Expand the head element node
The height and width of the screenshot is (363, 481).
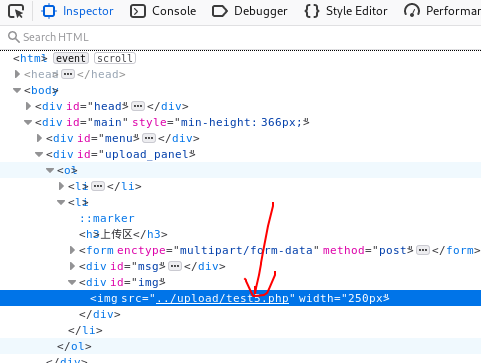[17, 74]
